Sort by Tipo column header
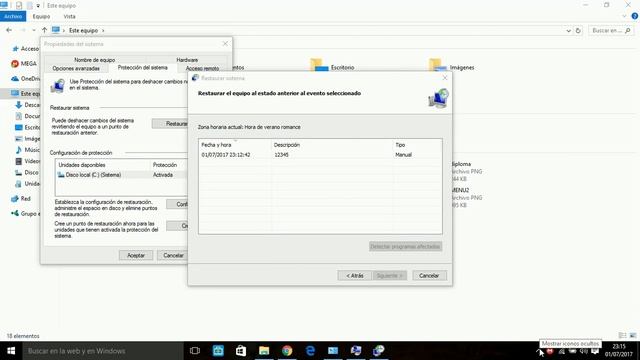 tap(417, 144)
